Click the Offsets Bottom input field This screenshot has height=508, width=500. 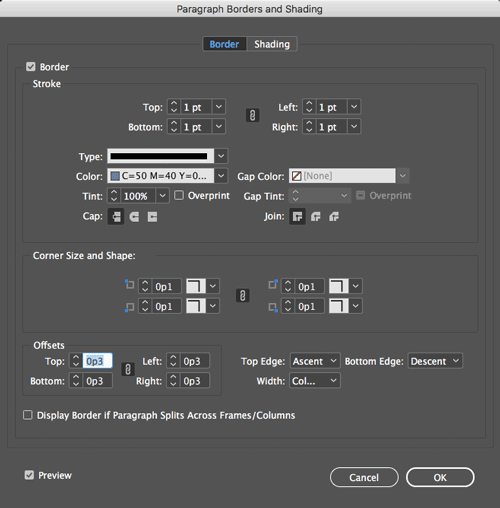[97, 381]
